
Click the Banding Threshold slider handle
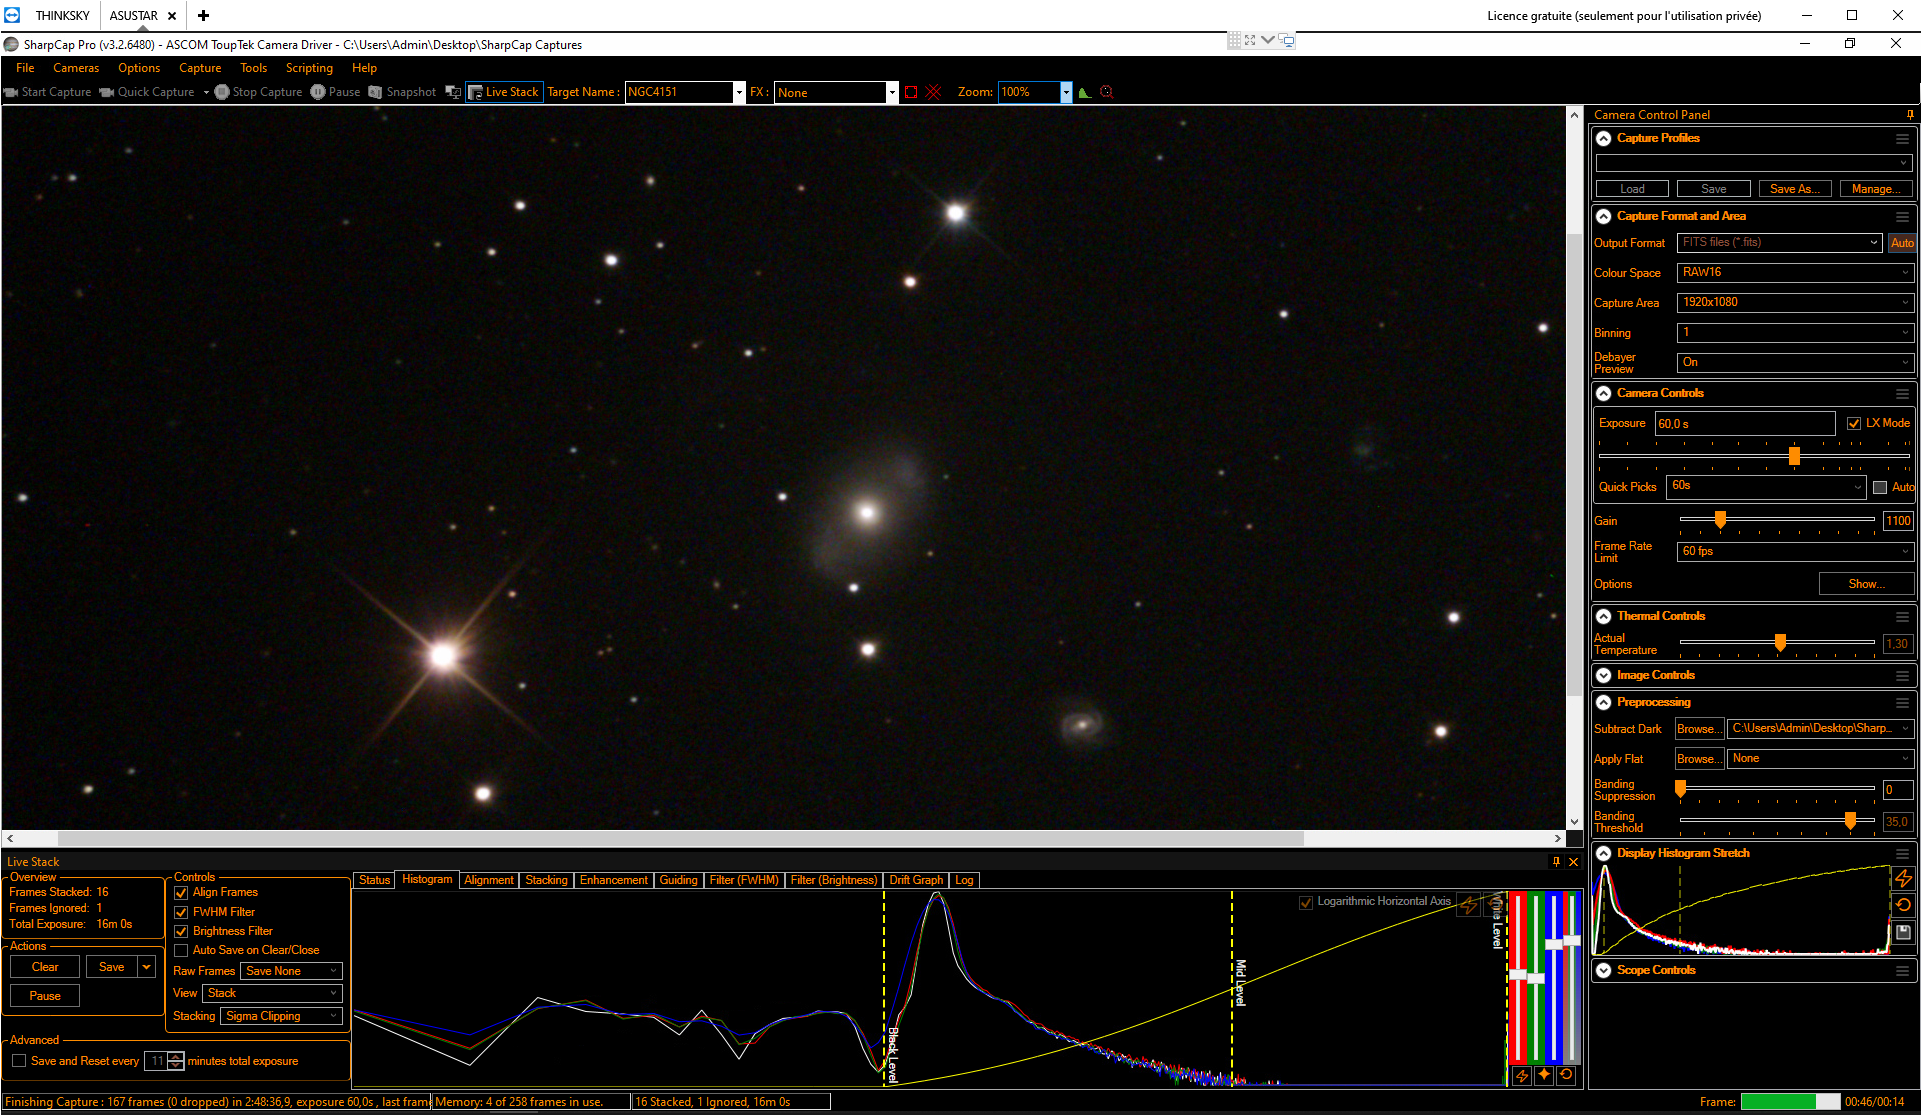click(1850, 821)
